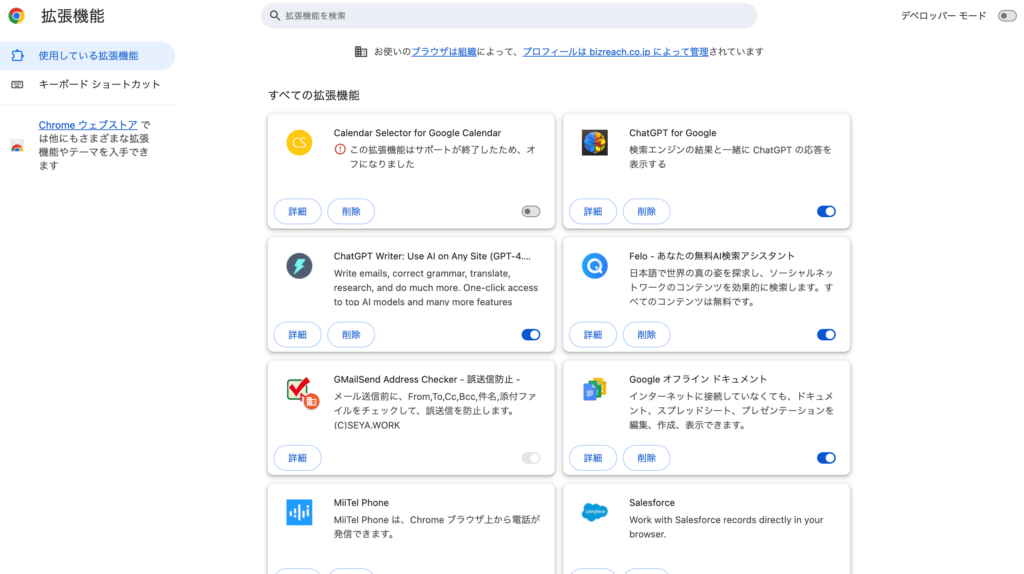Click the Chrome logo icon
Viewport: 1024px width, 574px height.
point(16,16)
